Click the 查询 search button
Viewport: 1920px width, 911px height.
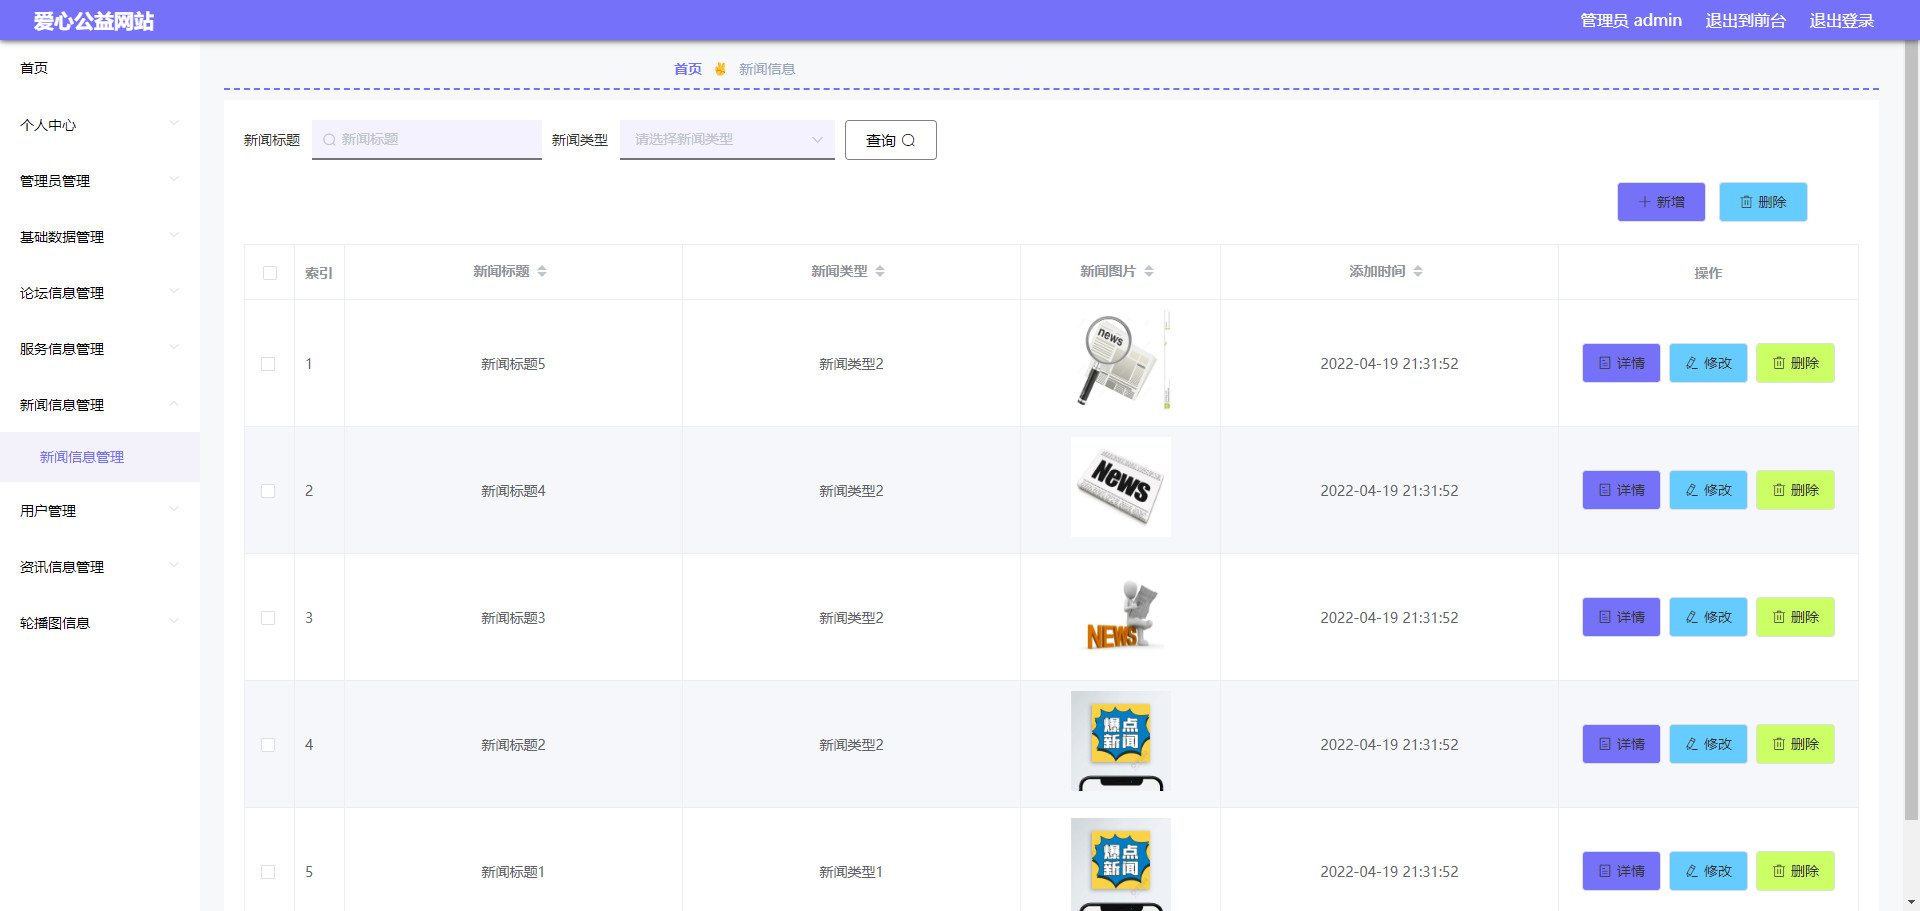click(890, 140)
